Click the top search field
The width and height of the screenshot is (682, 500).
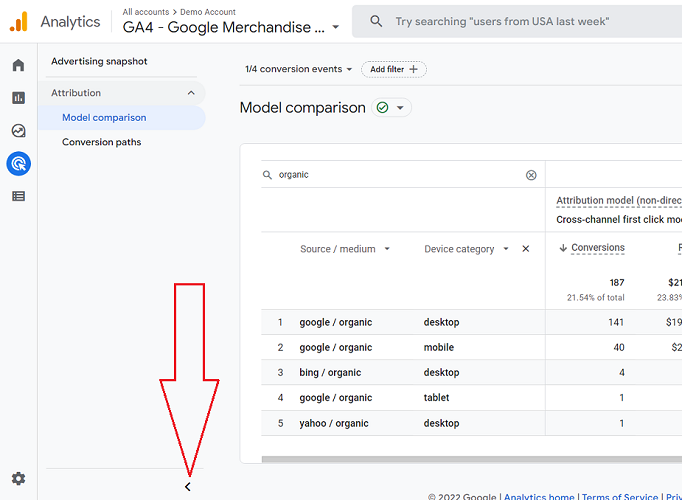coord(517,21)
